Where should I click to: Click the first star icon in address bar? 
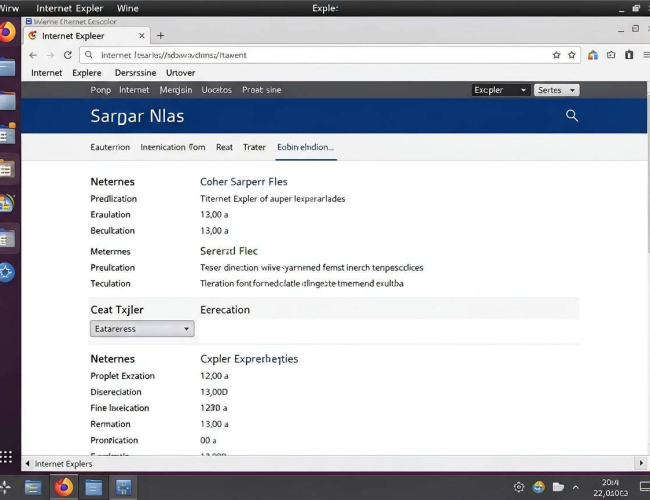[x=556, y=55]
